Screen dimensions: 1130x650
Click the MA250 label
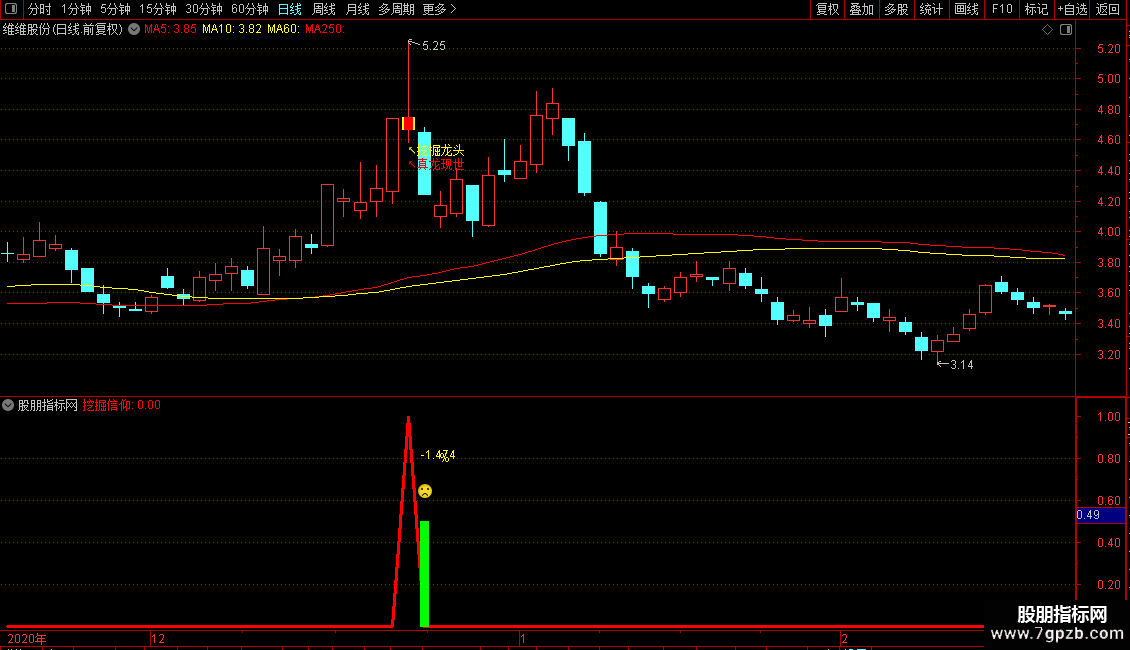point(325,29)
